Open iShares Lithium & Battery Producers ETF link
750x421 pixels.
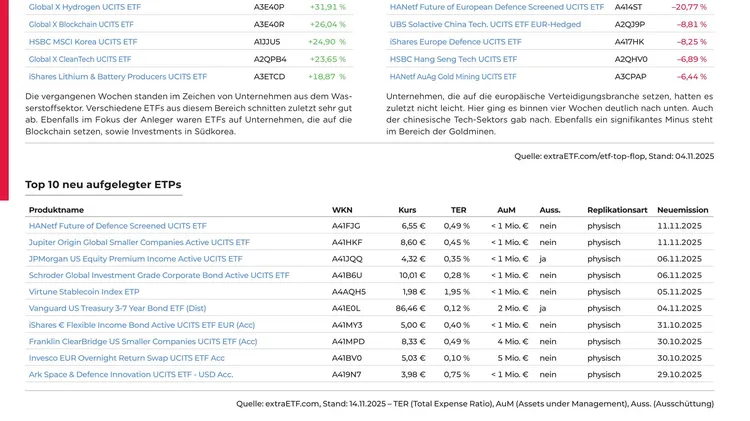(x=118, y=76)
